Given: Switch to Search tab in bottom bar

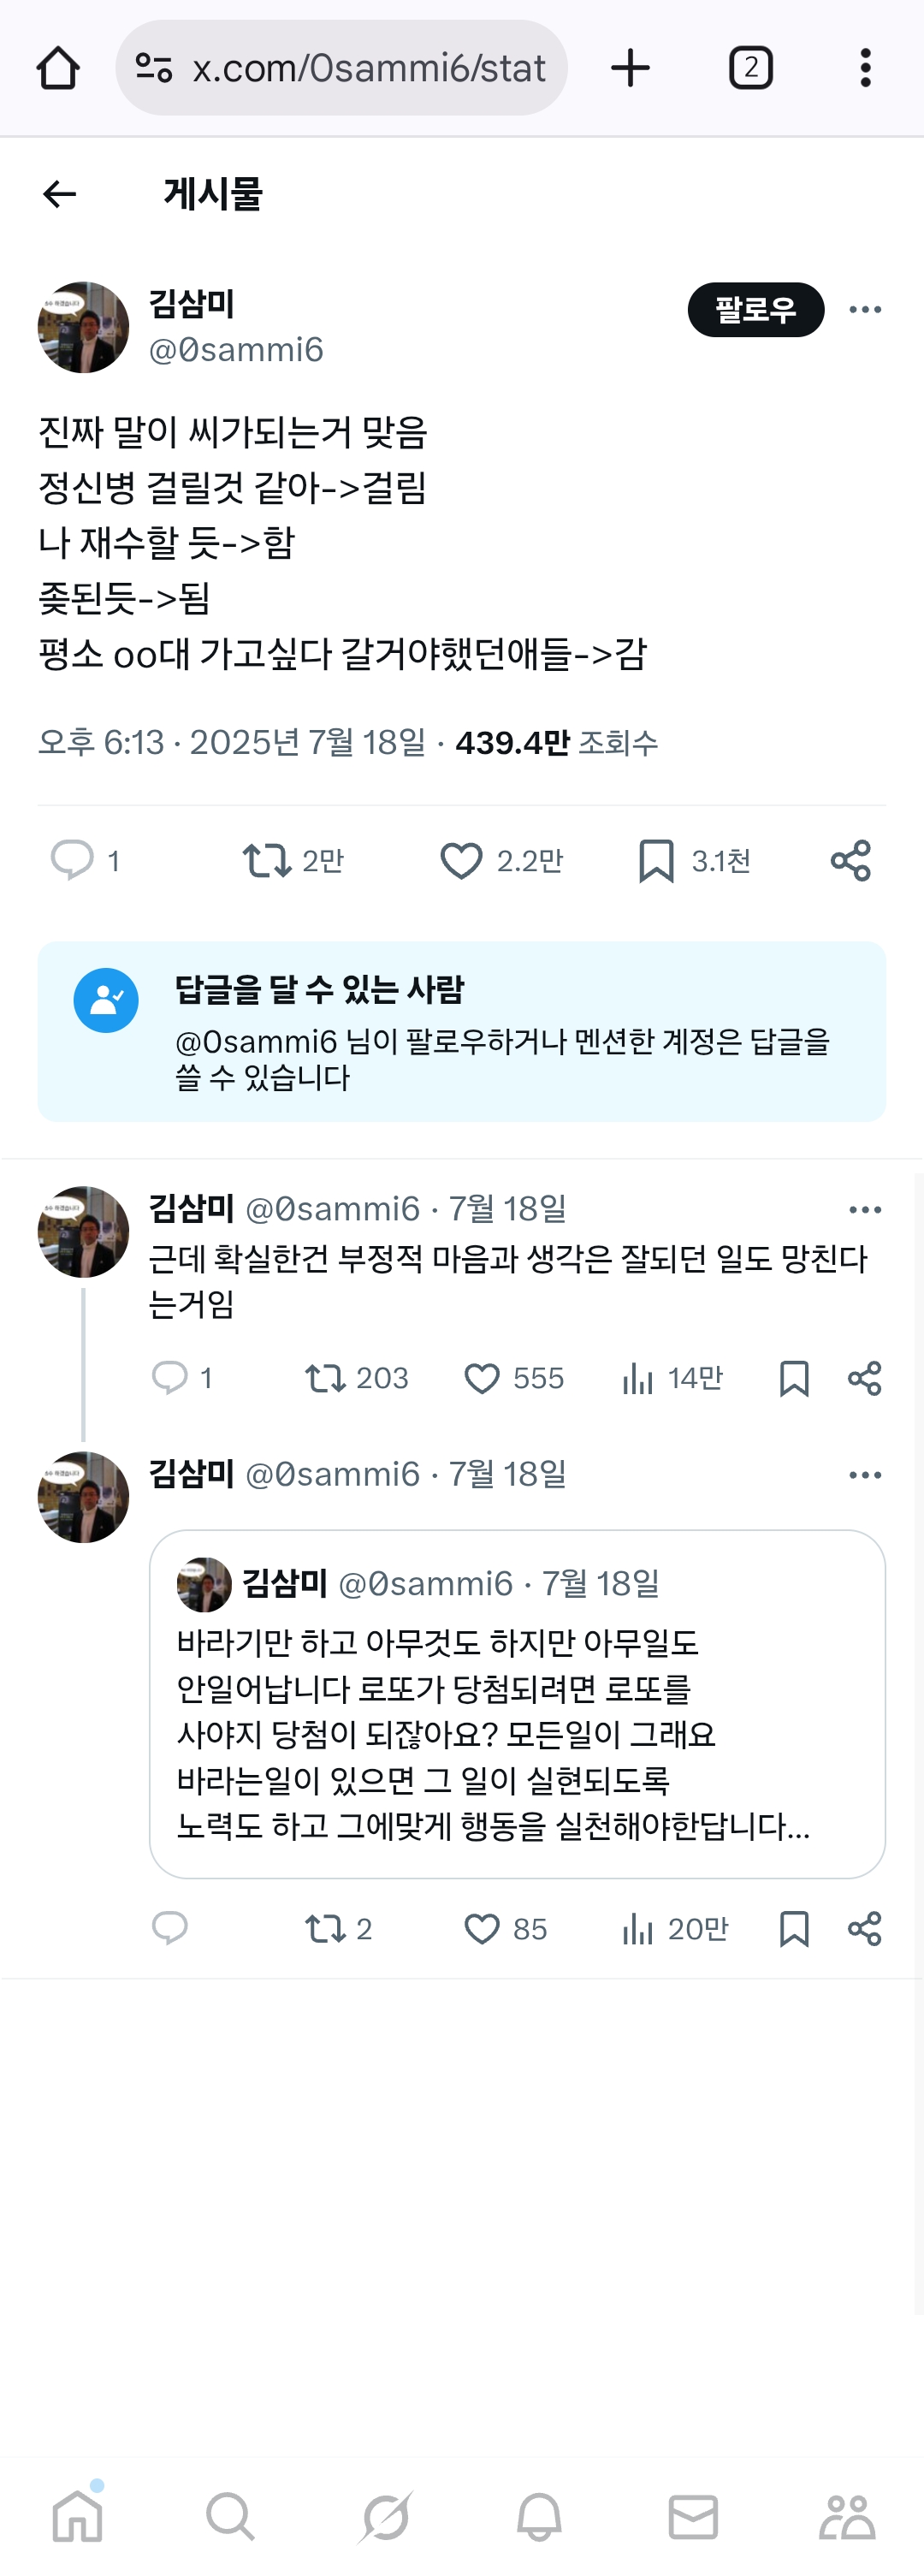Looking at the screenshot, I should (x=231, y=2516).
